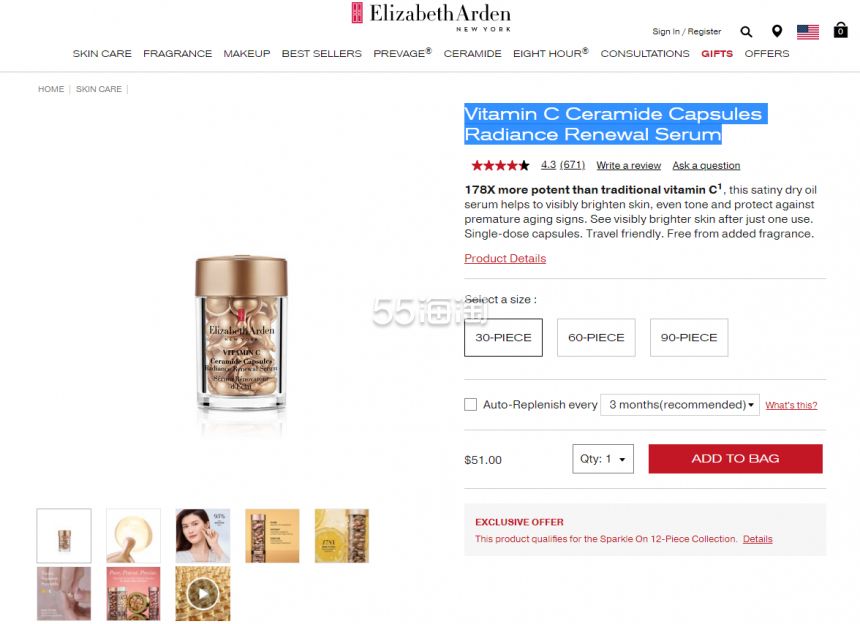Screen dimensions: 860x624
Task: View the model face thumbnail image
Action: [x=203, y=536]
